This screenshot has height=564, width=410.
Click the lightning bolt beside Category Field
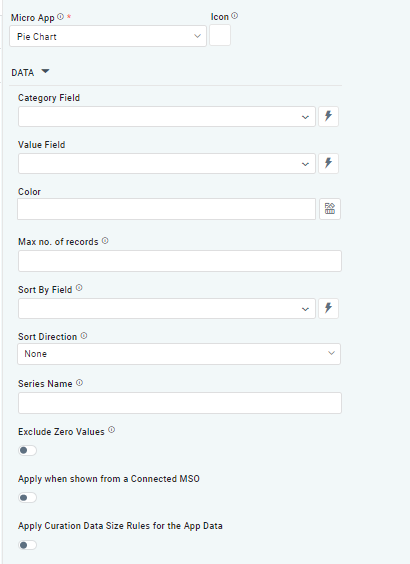tap(328, 116)
